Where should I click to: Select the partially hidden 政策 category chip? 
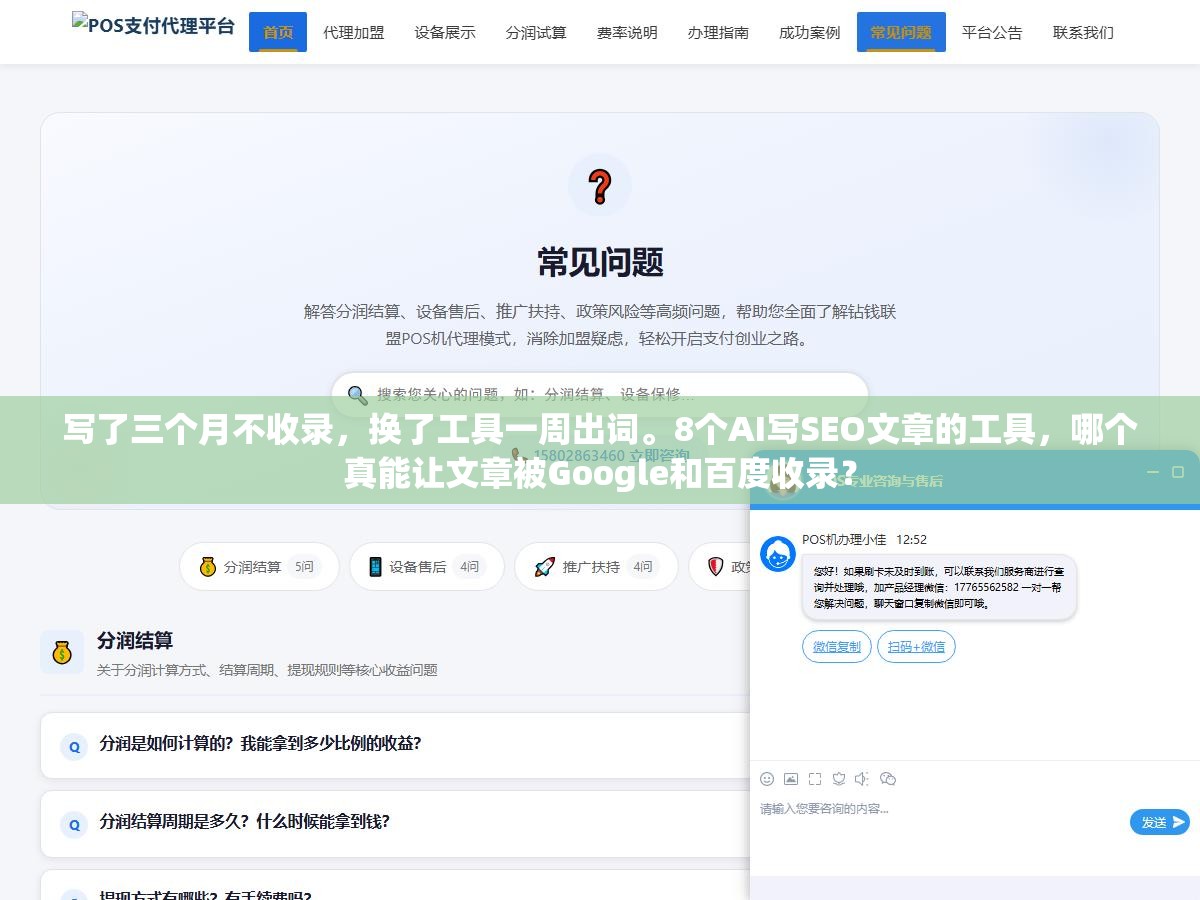tap(720, 567)
